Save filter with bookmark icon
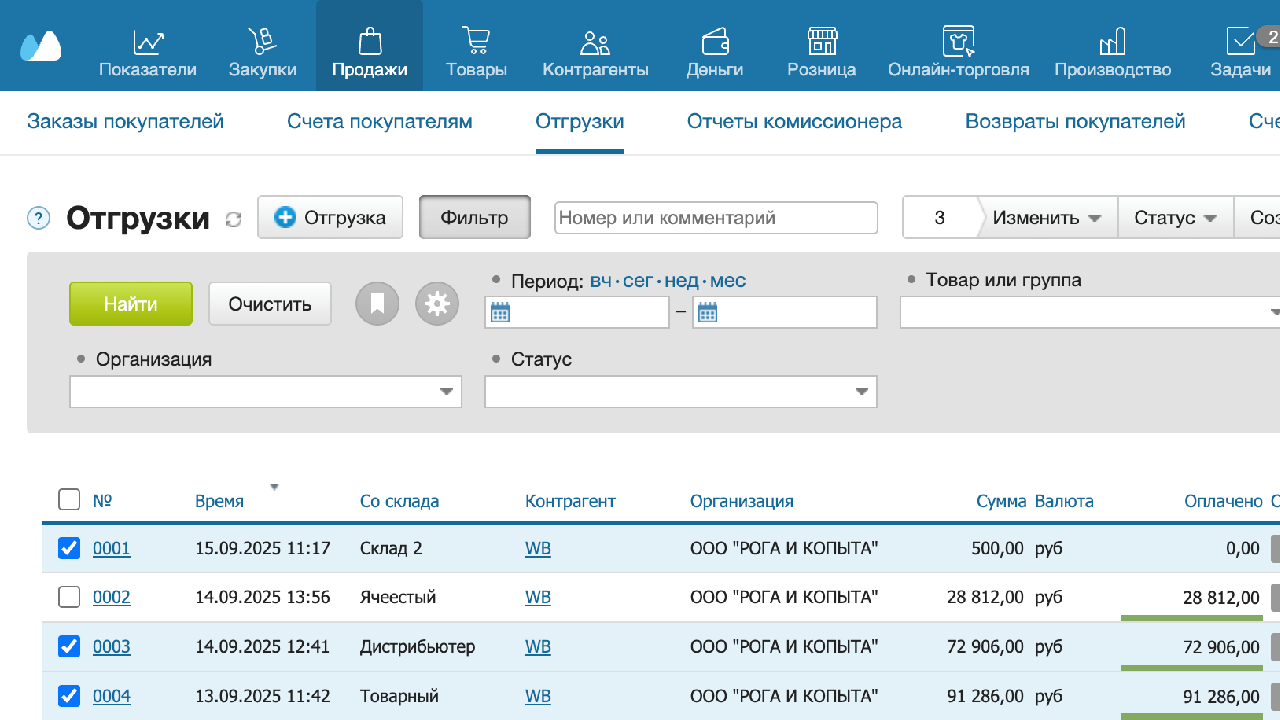 point(377,303)
